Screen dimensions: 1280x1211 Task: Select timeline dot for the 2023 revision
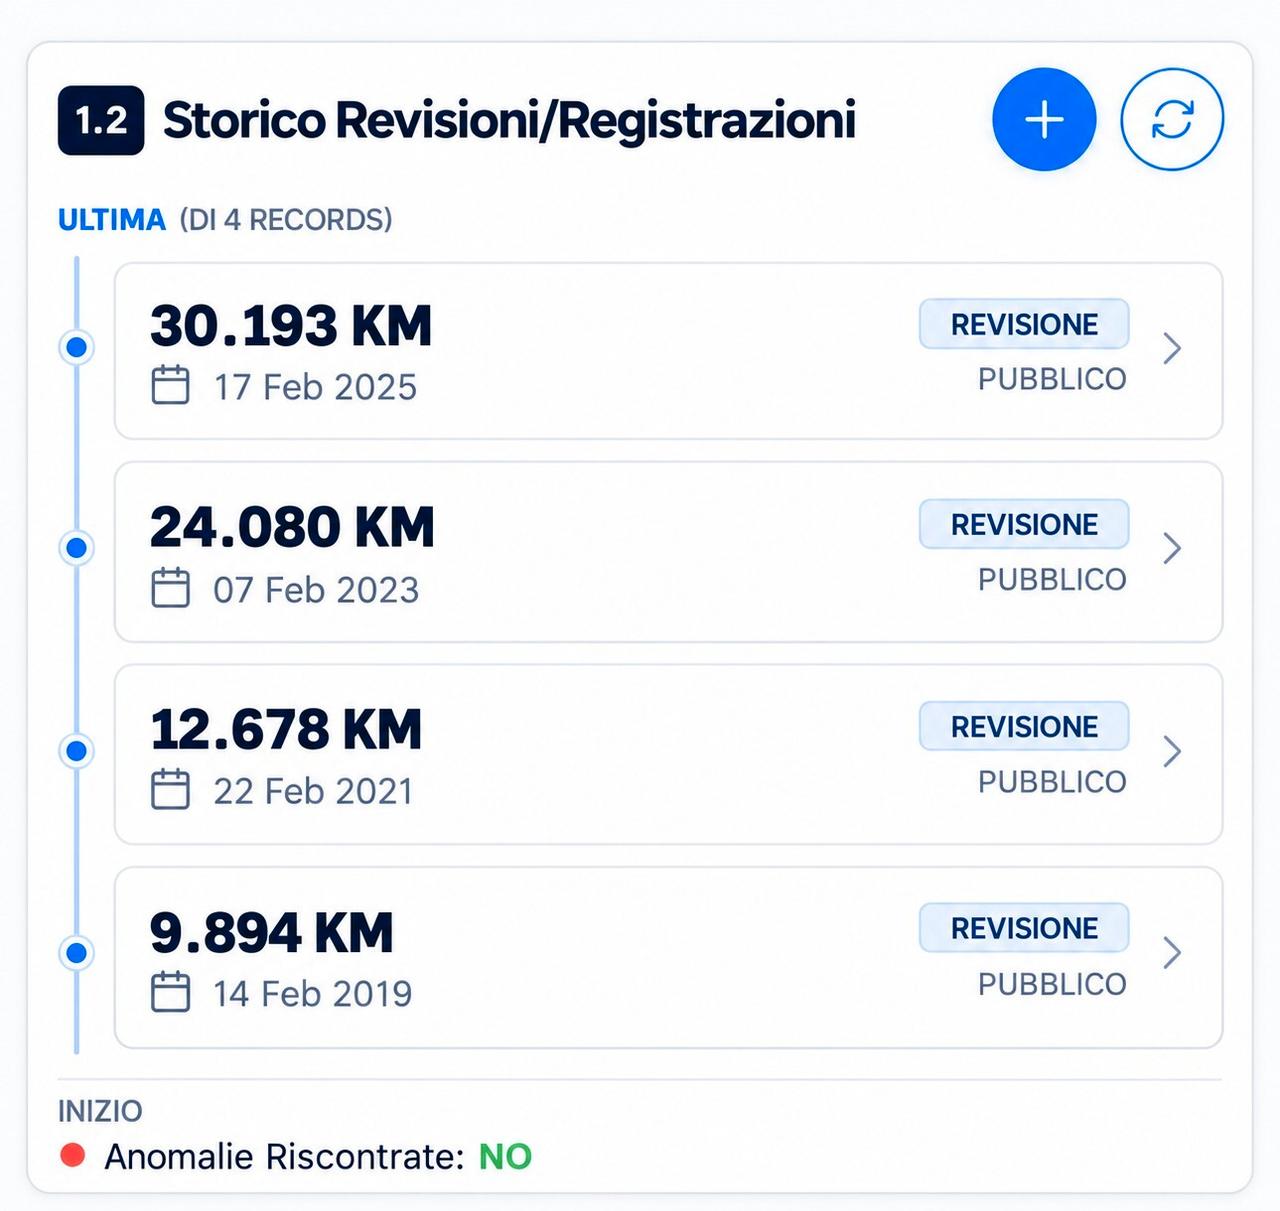click(76, 548)
